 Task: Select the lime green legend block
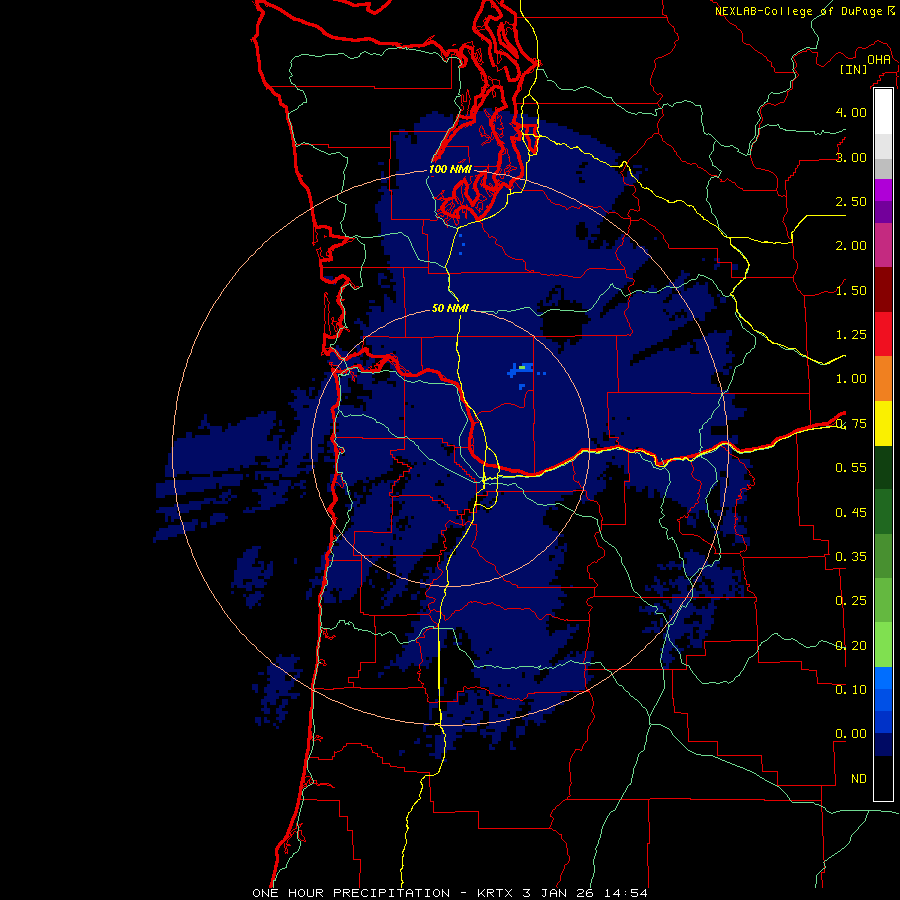pos(883,645)
